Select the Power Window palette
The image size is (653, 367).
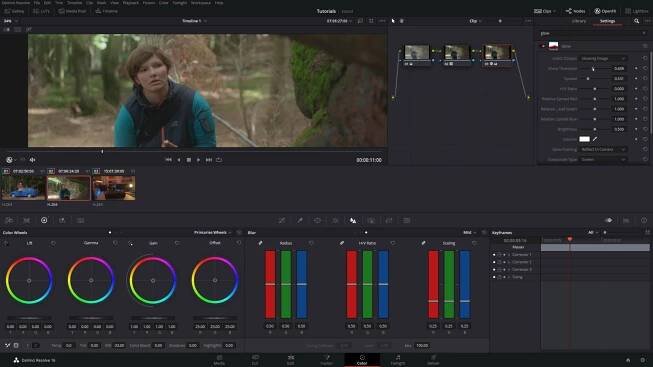[317, 220]
